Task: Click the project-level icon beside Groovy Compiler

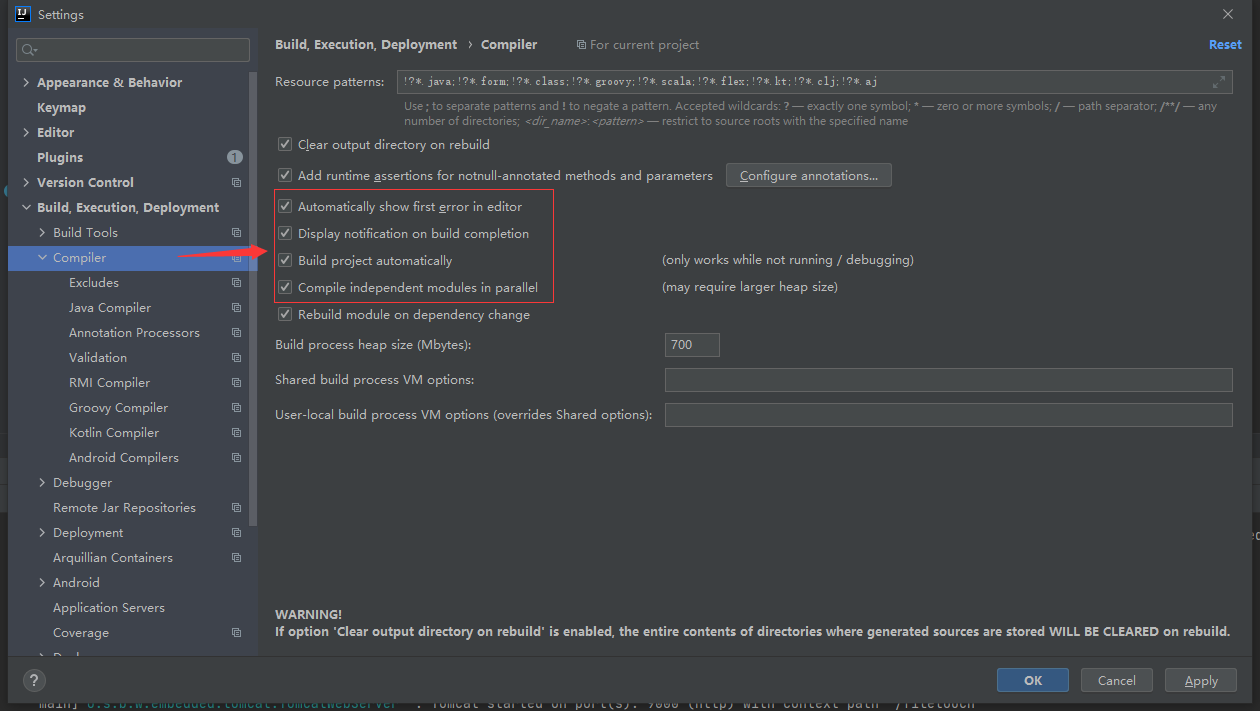Action: click(236, 408)
